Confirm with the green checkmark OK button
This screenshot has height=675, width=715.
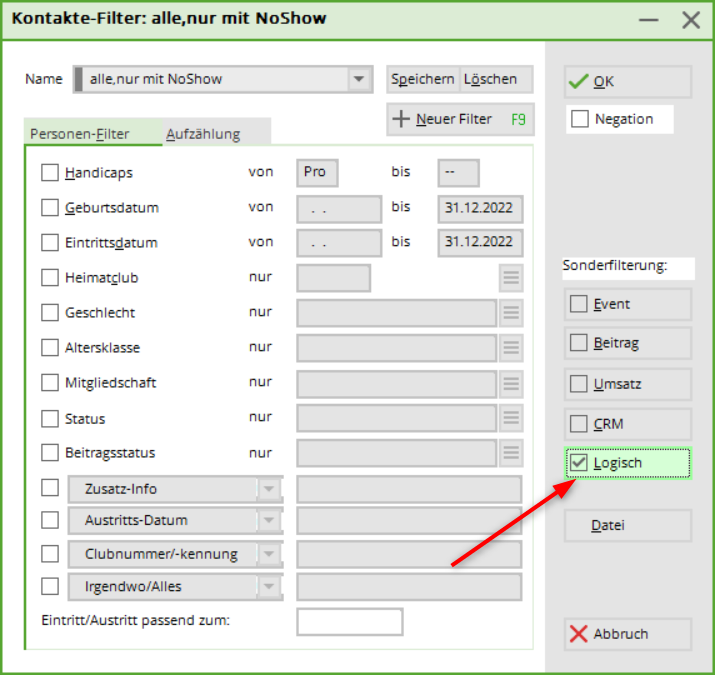[628, 82]
